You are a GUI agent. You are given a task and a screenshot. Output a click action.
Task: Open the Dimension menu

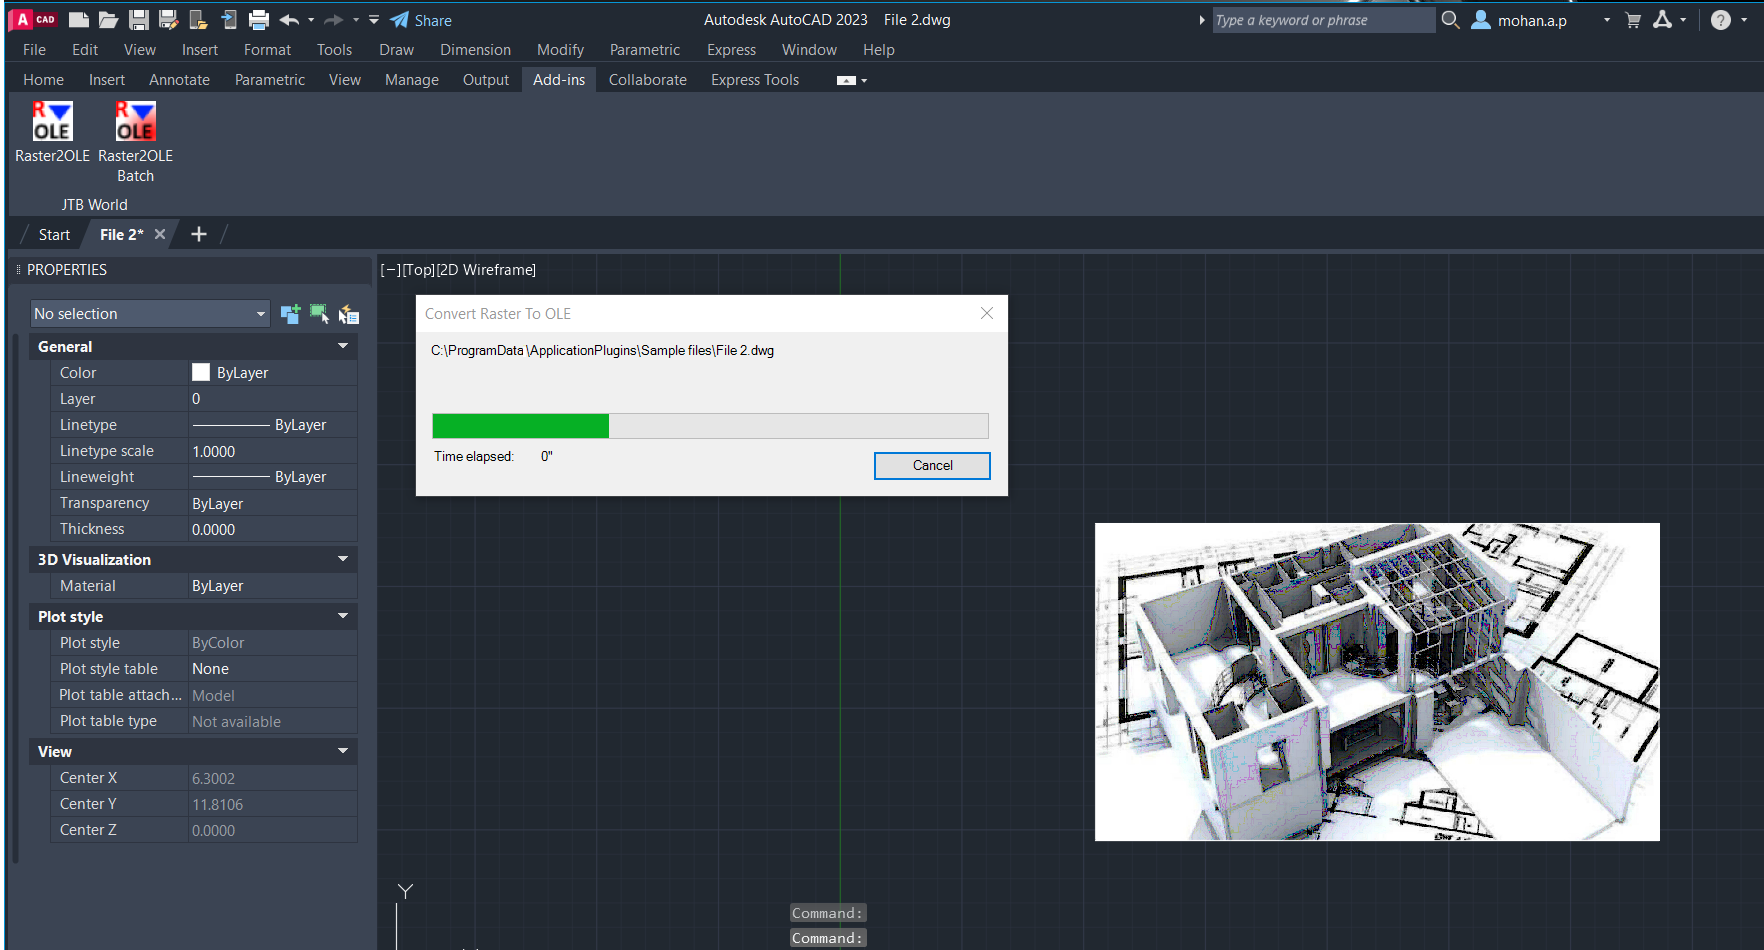tap(475, 50)
